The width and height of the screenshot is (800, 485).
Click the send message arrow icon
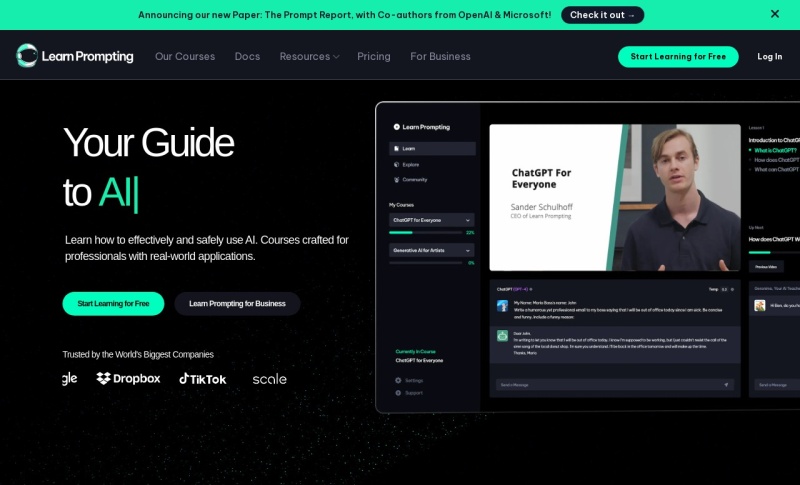coord(726,385)
